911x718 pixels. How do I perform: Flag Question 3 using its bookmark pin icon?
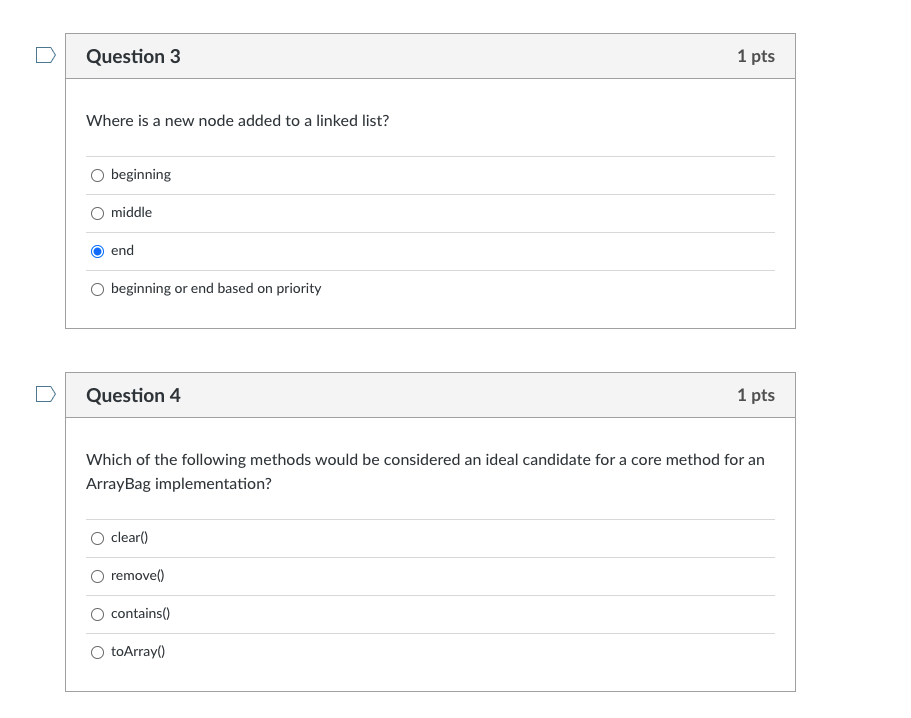(x=44, y=55)
